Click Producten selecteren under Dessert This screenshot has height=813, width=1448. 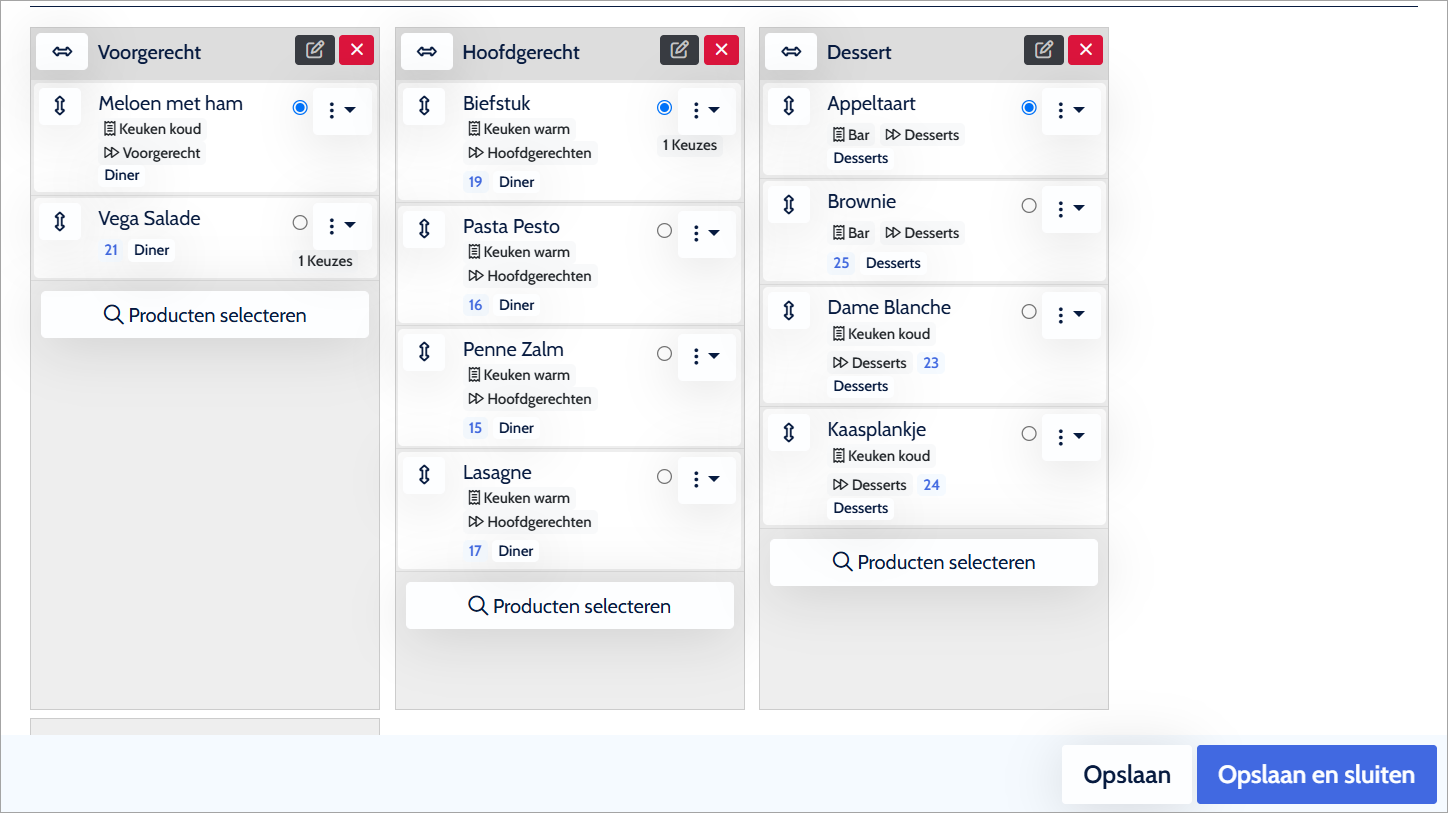click(x=934, y=562)
